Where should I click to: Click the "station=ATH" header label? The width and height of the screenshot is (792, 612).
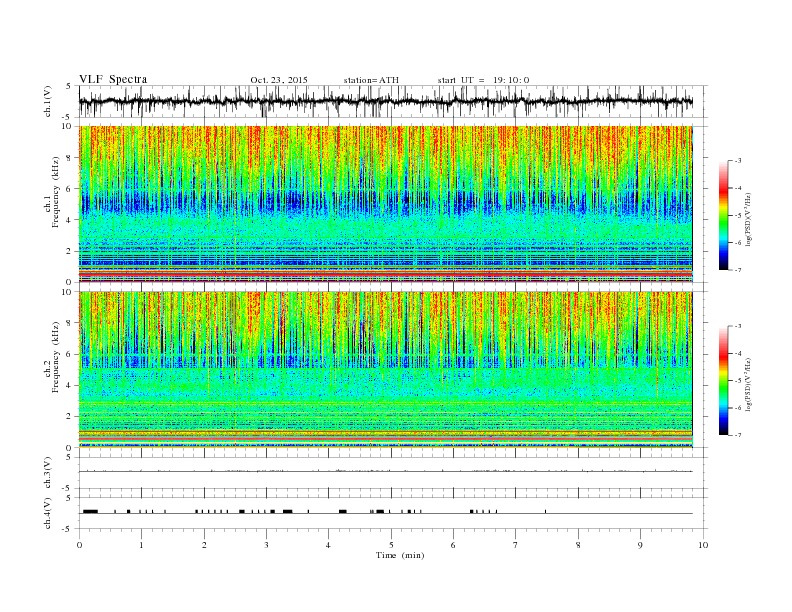[x=371, y=80]
